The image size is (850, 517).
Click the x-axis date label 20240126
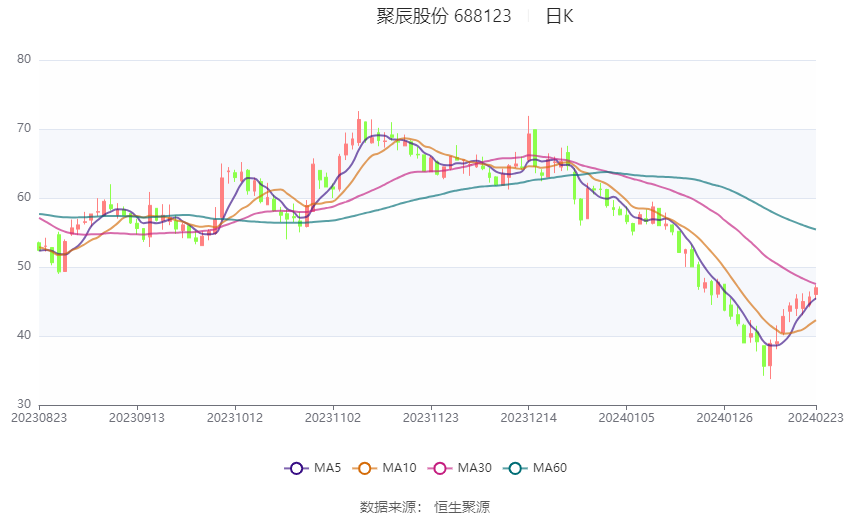coord(724,418)
